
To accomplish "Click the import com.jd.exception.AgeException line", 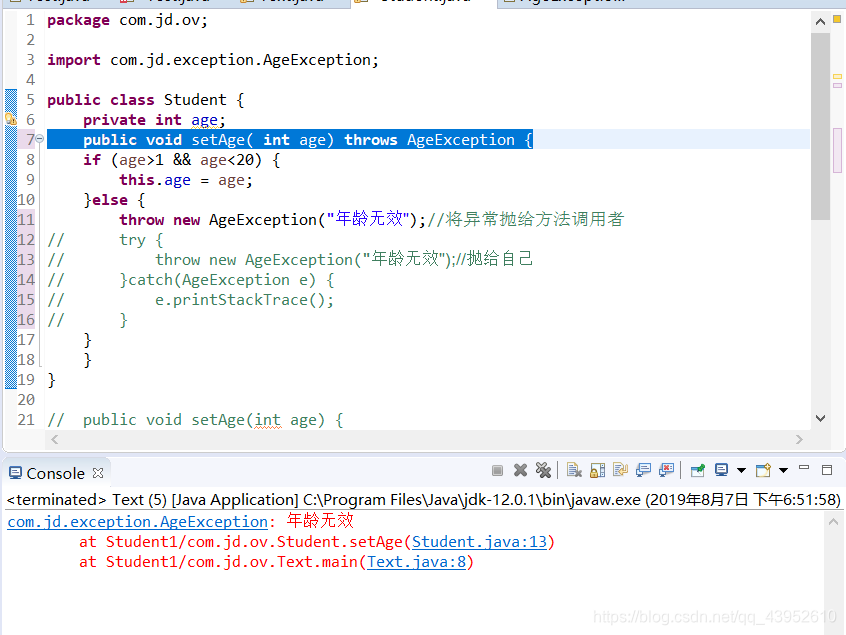I will (213, 60).
